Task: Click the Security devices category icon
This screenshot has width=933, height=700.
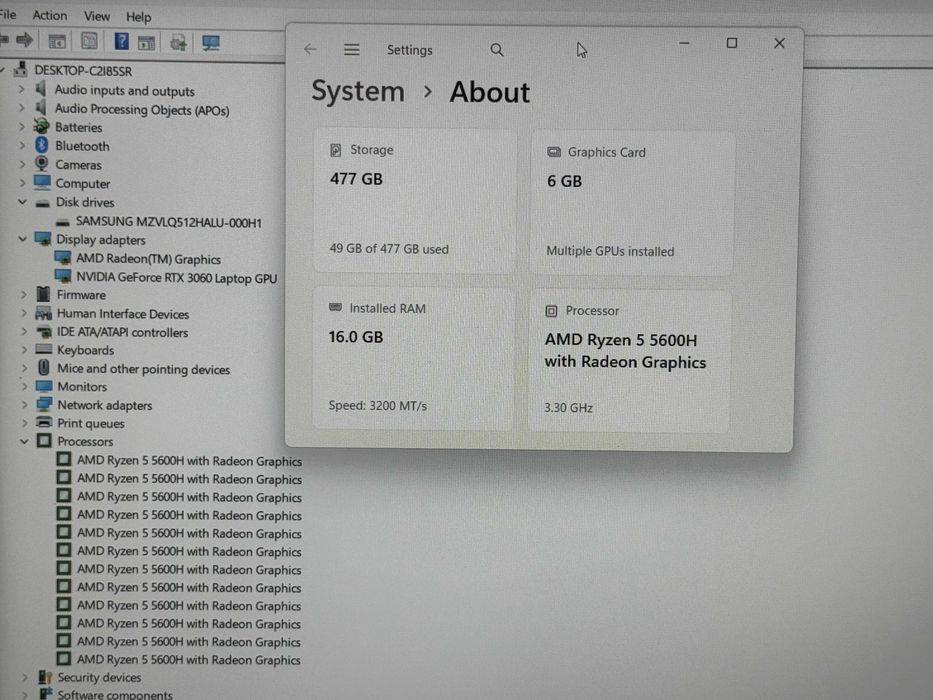Action: (45, 677)
